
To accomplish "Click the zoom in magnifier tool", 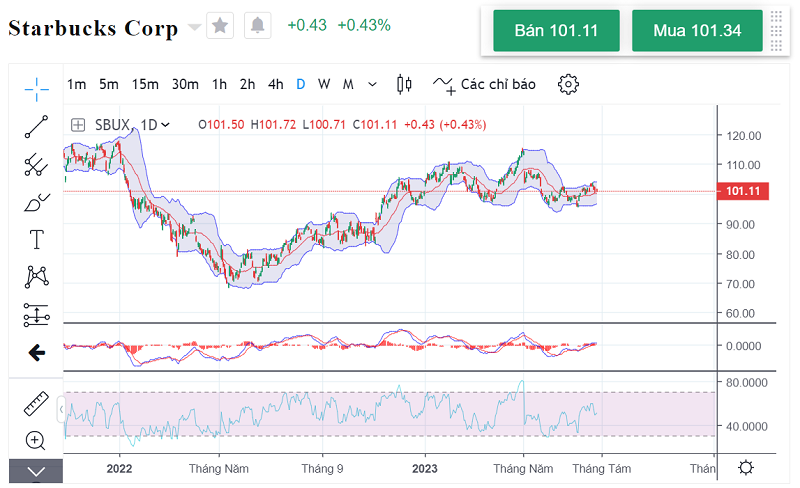I will click(37, 440).
